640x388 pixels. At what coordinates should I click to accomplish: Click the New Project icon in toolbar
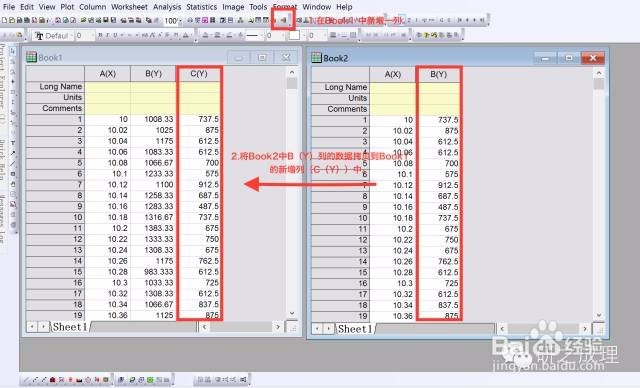click(x=4, y=20)
